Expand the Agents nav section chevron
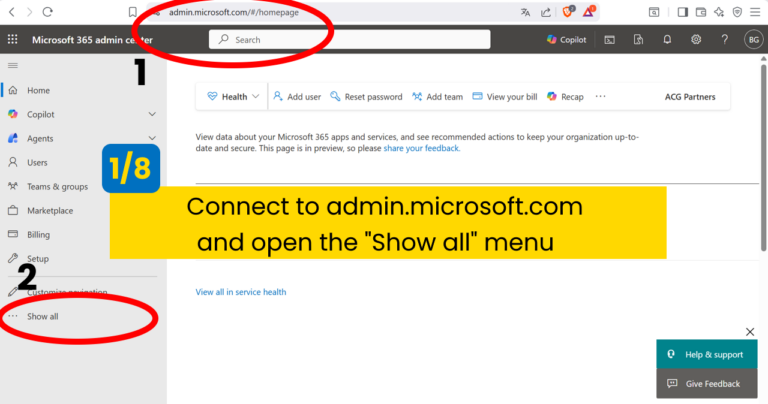This screenshot has width=768, height=404. point(152,139)
